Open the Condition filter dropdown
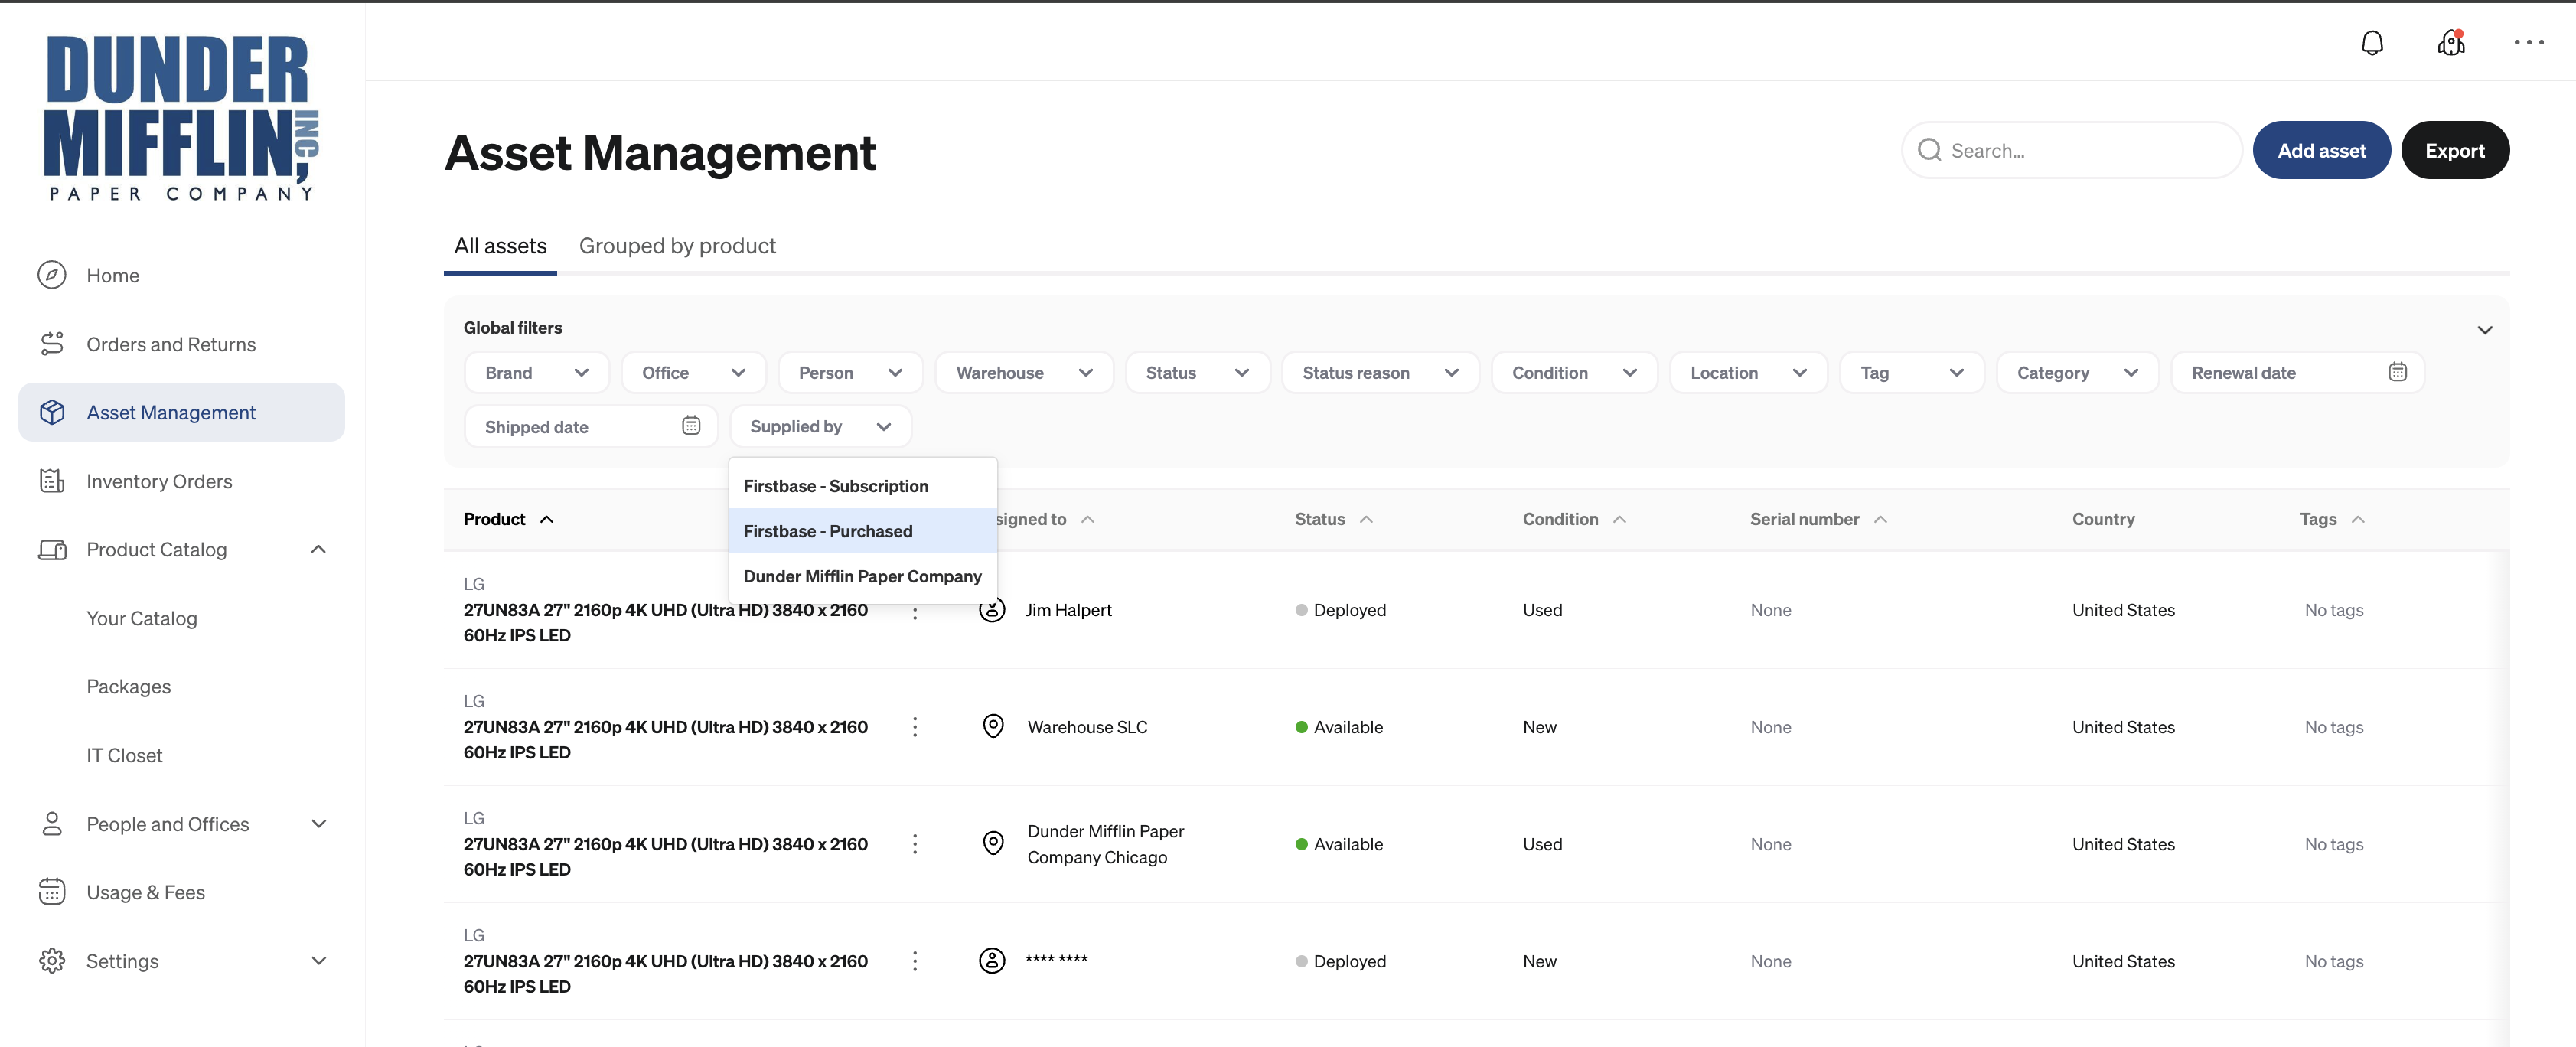 (x=1574, y=372)
